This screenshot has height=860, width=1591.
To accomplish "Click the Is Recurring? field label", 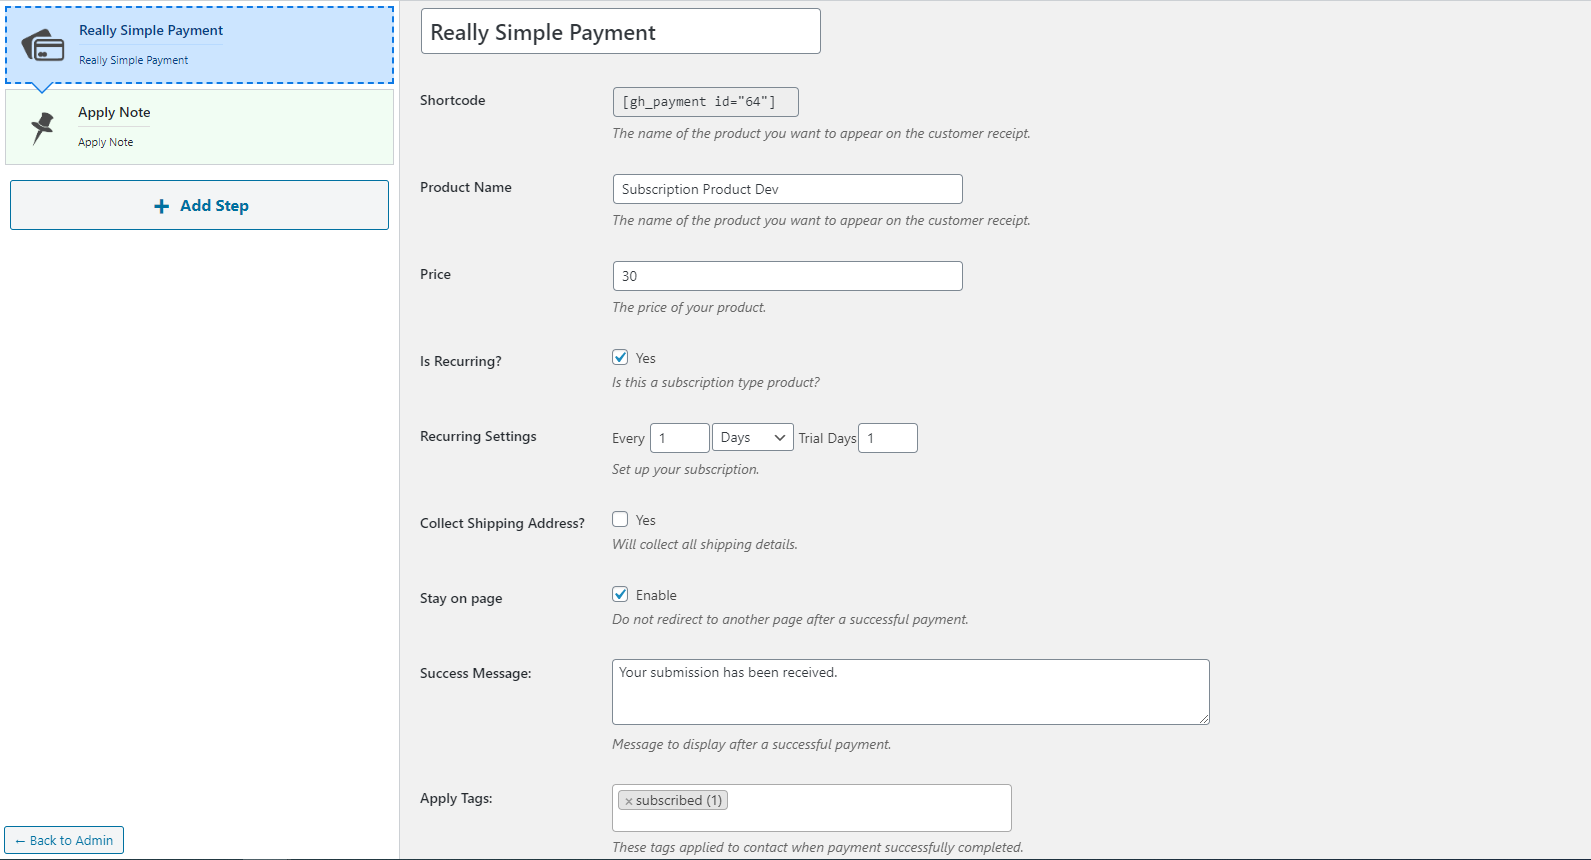I will [x=460, y=361].
